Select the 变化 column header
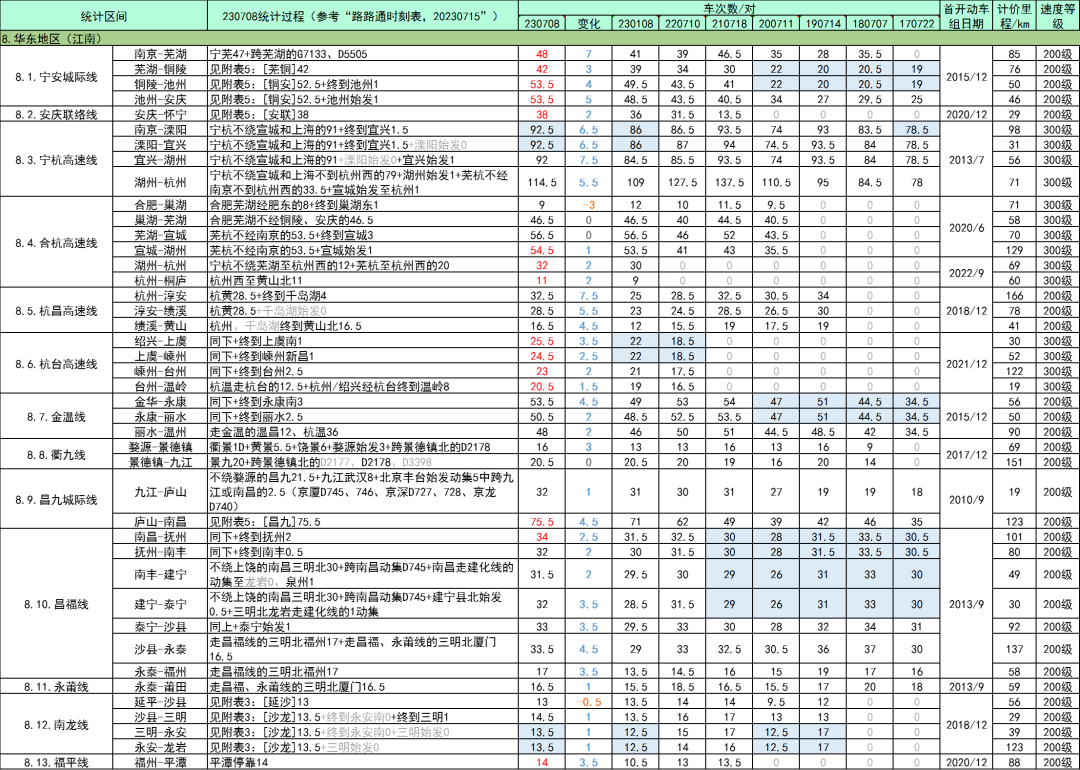Viewport: 1080px width, 770px height. coord(586,24)
